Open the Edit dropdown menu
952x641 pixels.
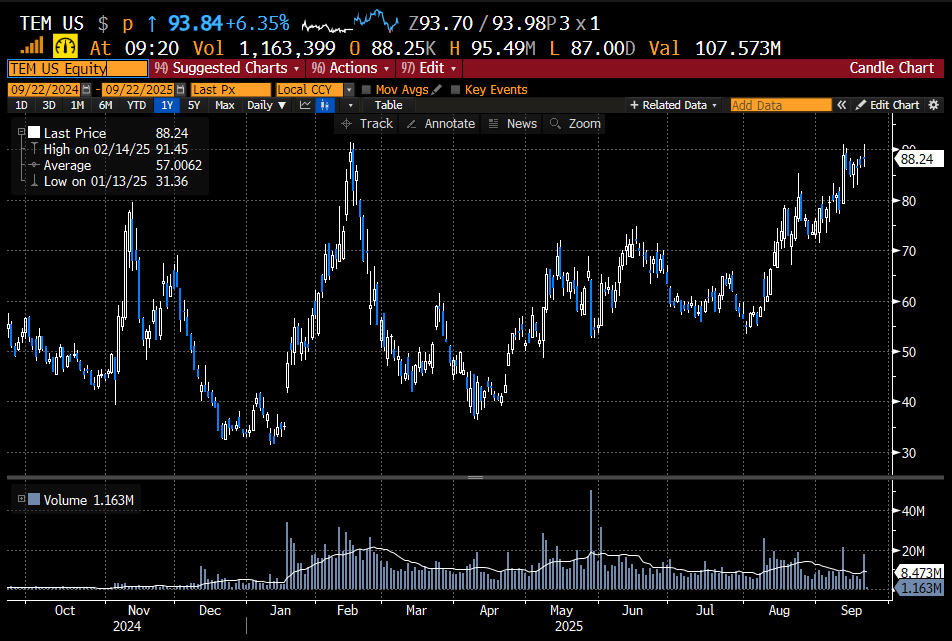click(x=429, y=68)
